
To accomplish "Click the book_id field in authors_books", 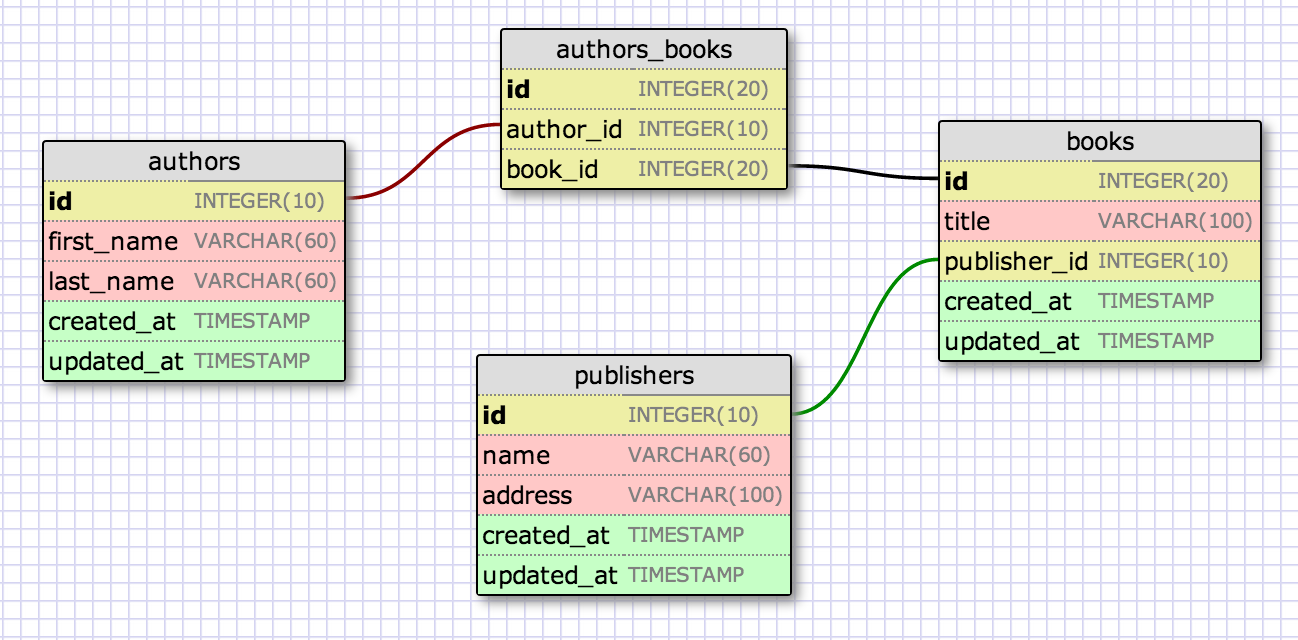I will pyautogui.click(x=552, y=169).
